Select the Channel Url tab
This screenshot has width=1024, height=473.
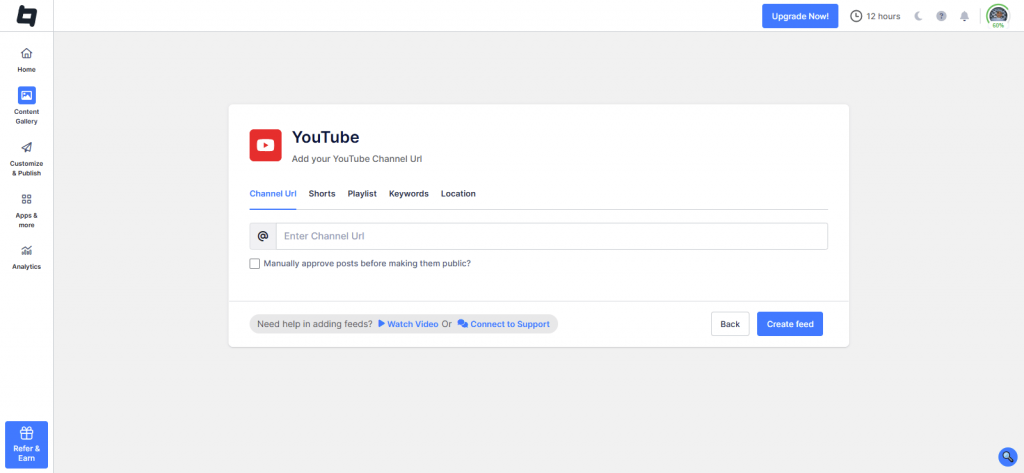[x=273, y=194]
